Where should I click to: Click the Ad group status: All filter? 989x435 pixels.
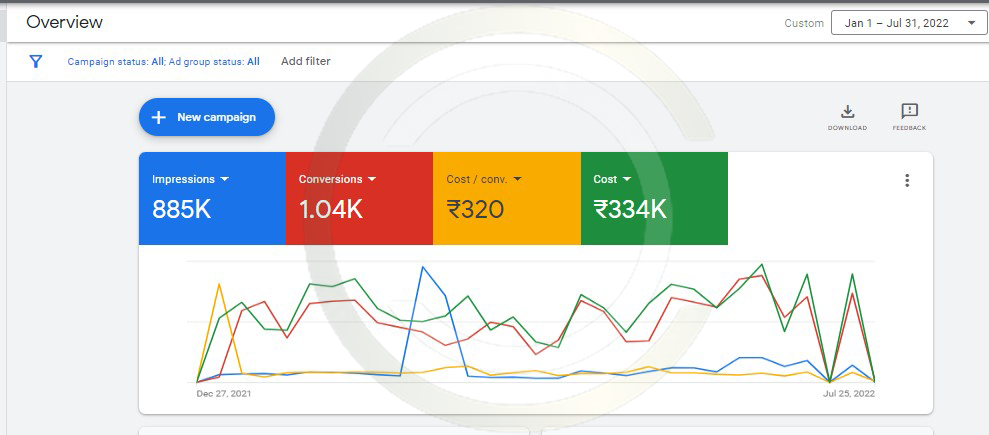tap(214, 62)
